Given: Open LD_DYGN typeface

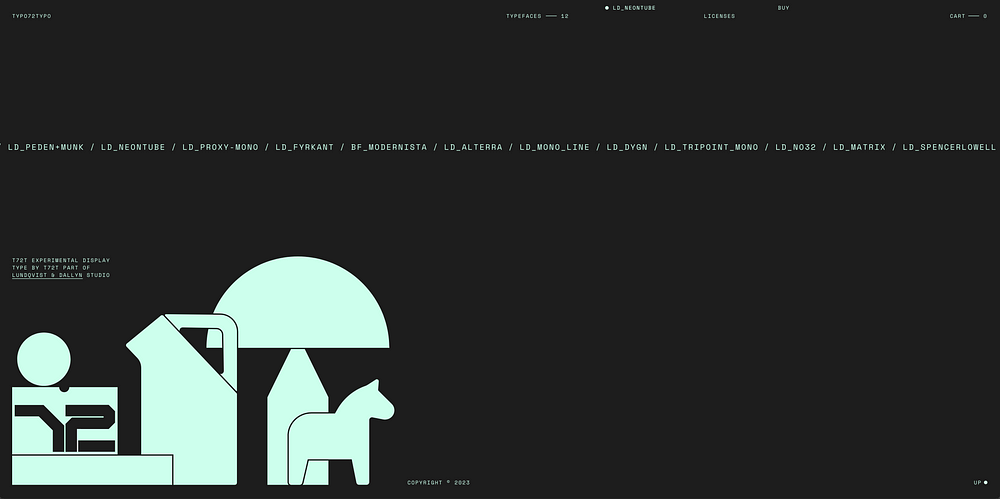Looking at the screenshot, I should tap(626, 147).
